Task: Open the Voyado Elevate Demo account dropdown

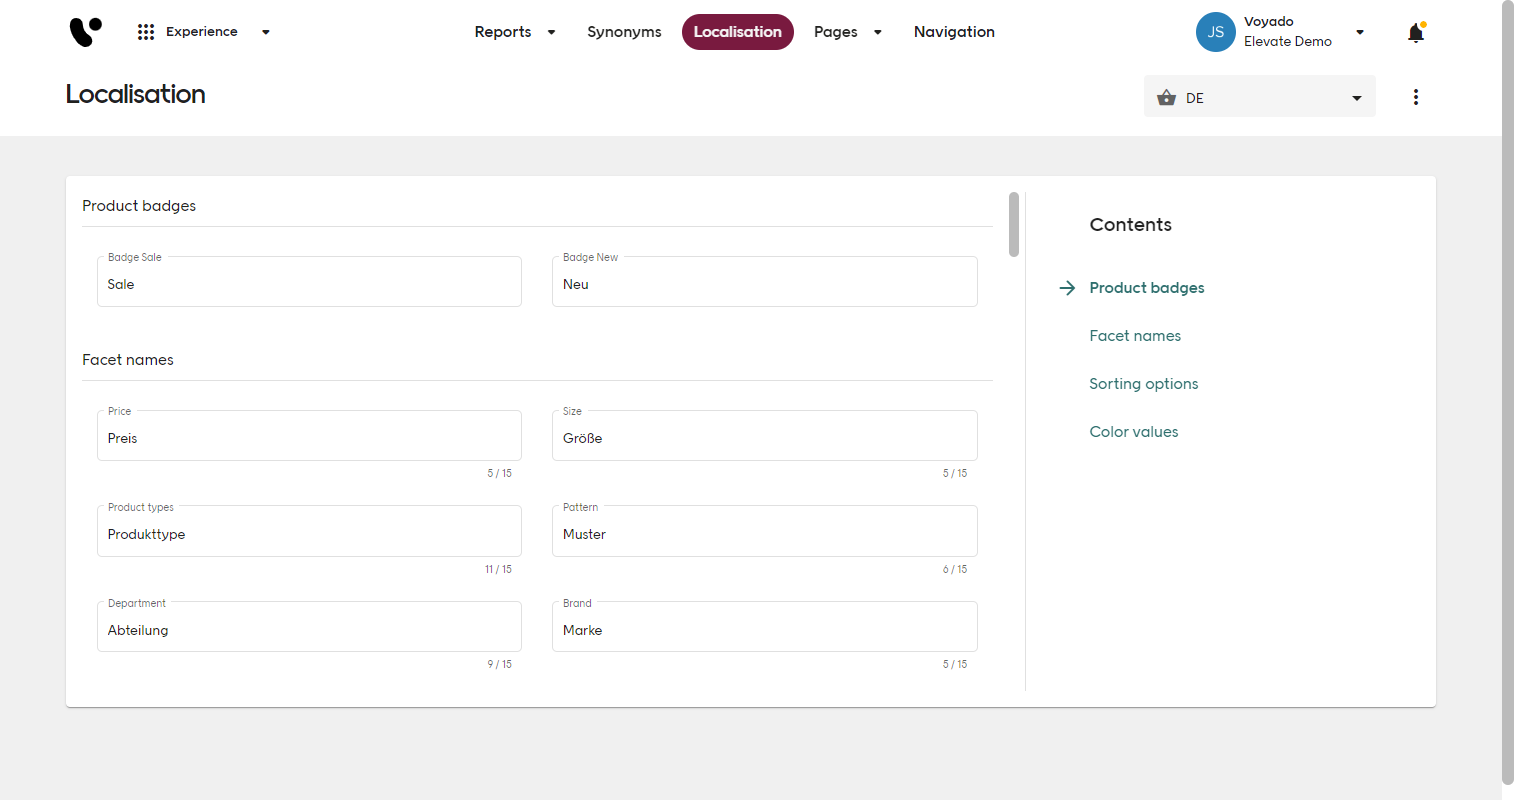Action: [x=1360, y=32]
